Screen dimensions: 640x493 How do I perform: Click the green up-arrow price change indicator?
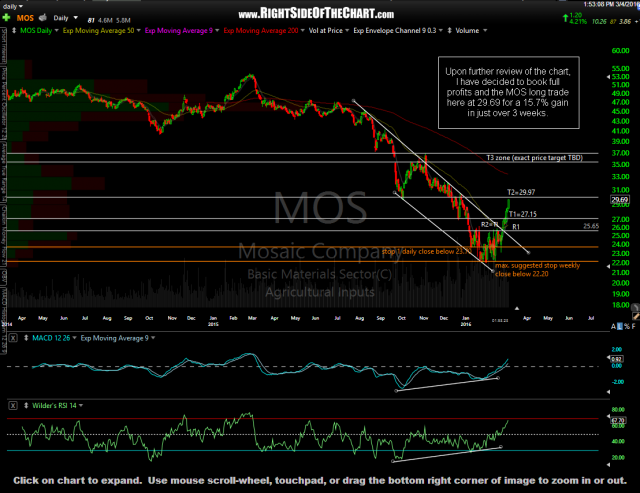pyautogui.click(x=565, y=18)
